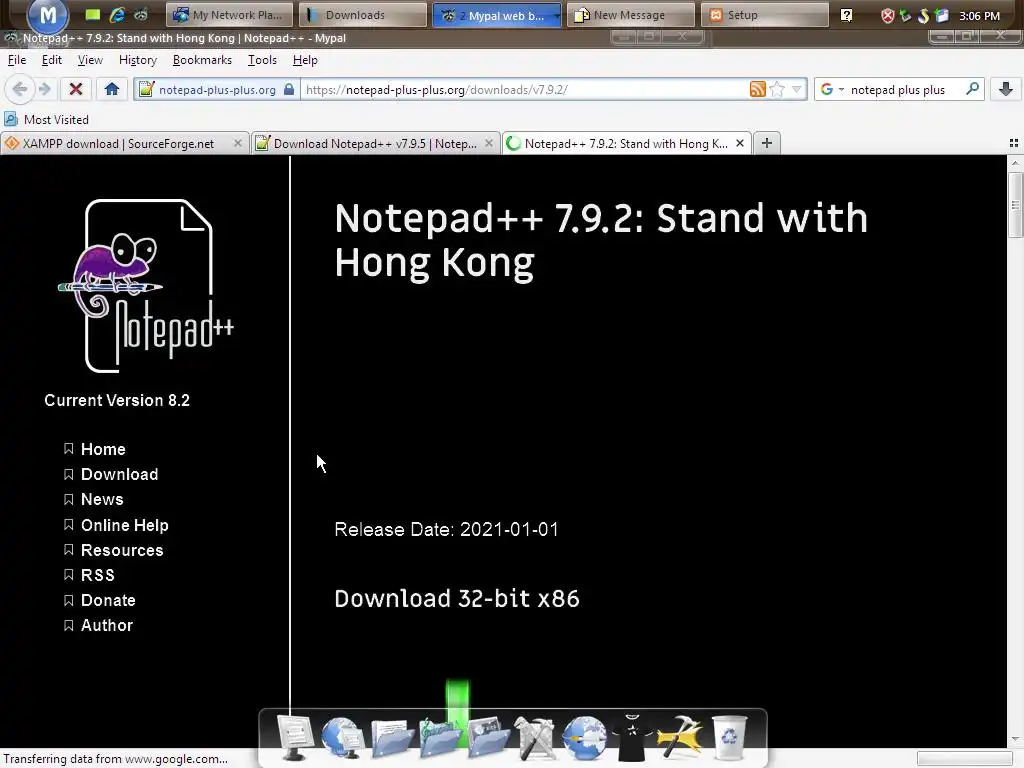Open the Bookmarks menu
1024x768 pixels.
[x=202, y=60]
